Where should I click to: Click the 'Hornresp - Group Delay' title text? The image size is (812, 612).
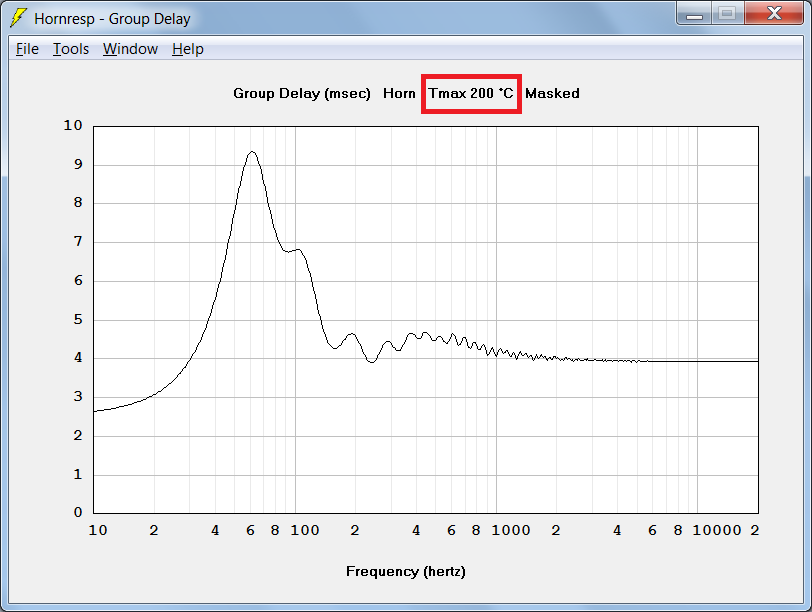tap(112, 19)
